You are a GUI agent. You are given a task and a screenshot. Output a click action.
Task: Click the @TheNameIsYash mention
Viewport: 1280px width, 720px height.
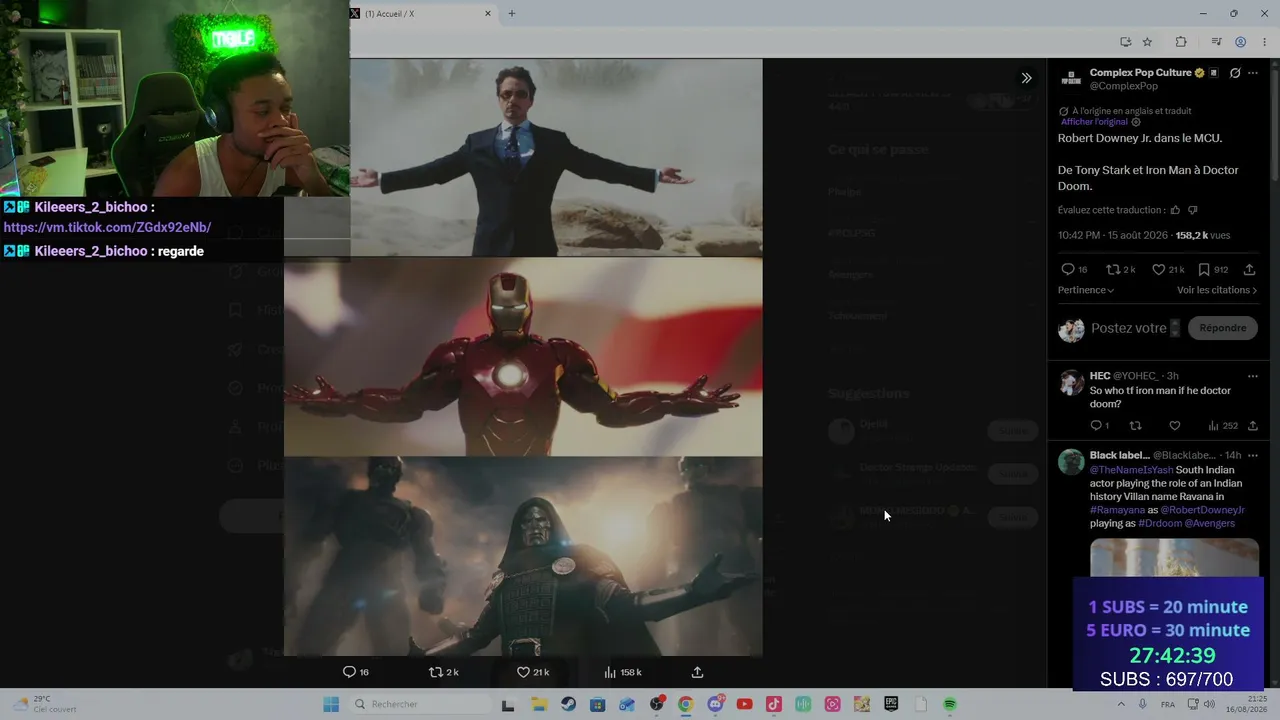coord(1131,470)
